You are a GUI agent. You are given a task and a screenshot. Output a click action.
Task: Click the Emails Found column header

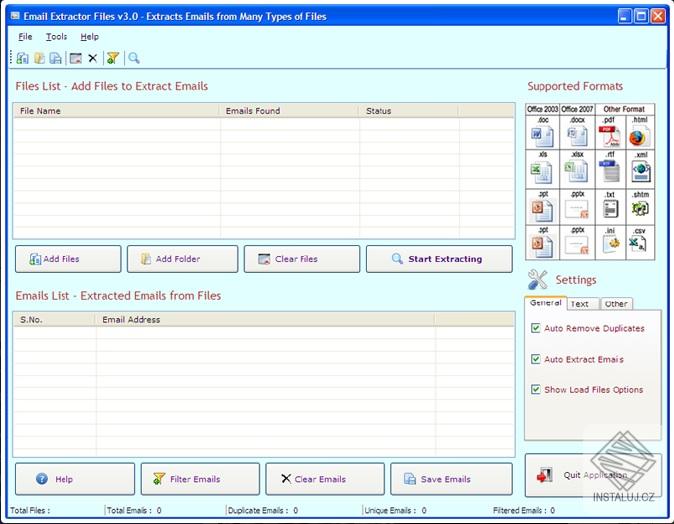tap(289, 111)
